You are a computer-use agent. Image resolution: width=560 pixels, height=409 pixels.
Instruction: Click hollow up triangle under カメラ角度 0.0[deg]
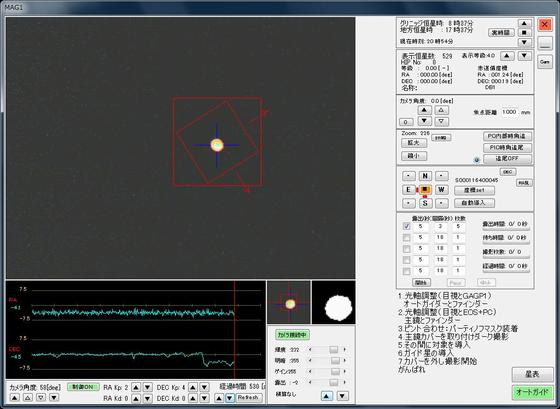click(441, 110)
